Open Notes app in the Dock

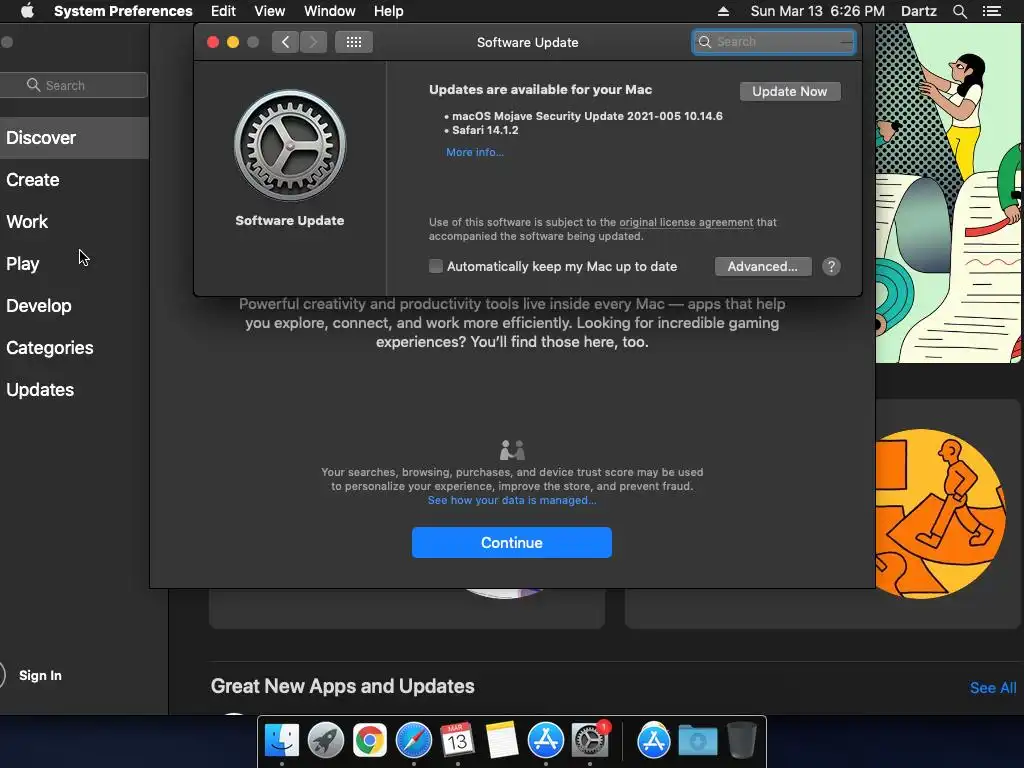(x=502, y=741)
